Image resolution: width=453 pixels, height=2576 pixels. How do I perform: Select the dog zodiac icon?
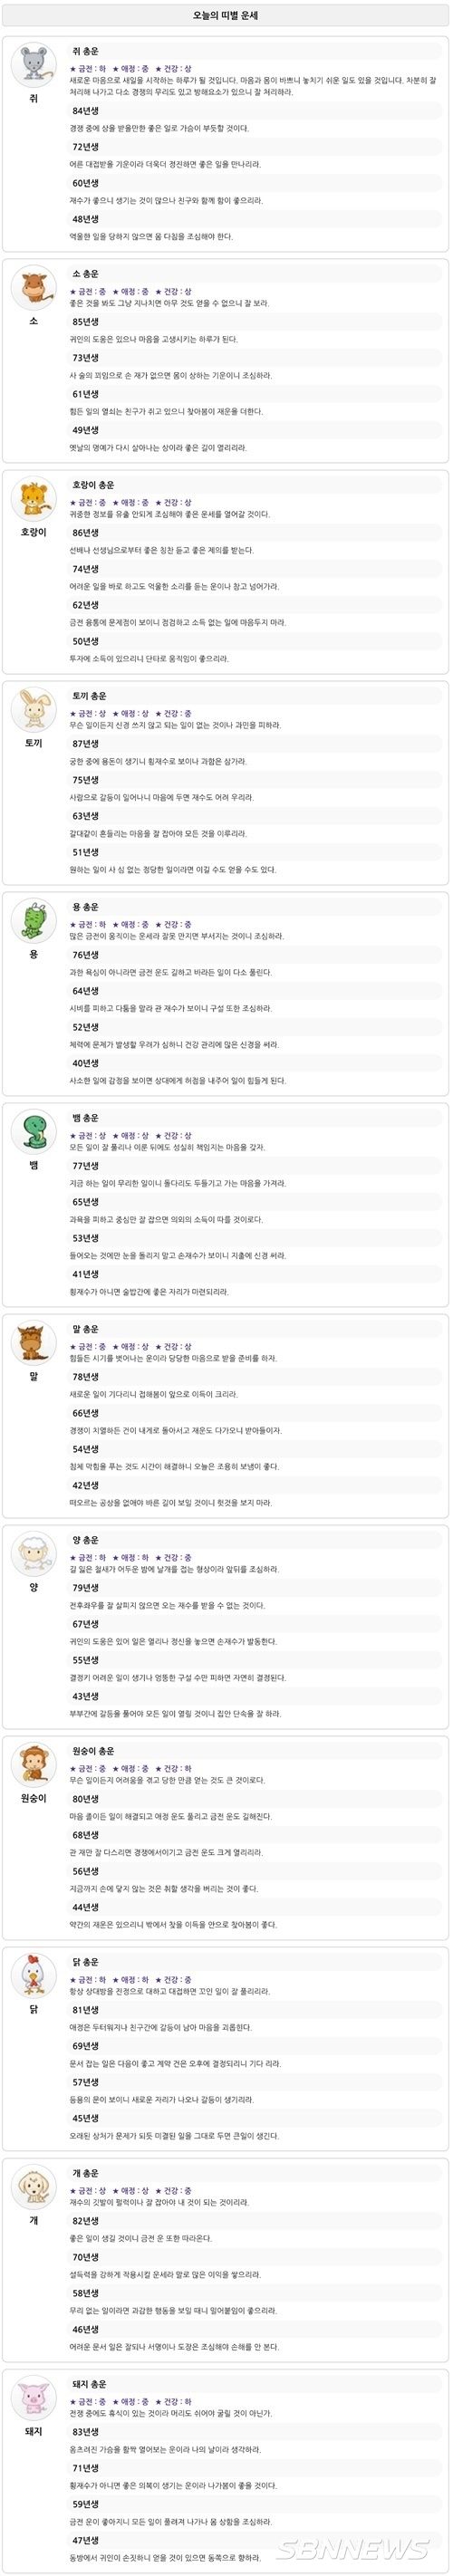click(x=33, y=2187)
